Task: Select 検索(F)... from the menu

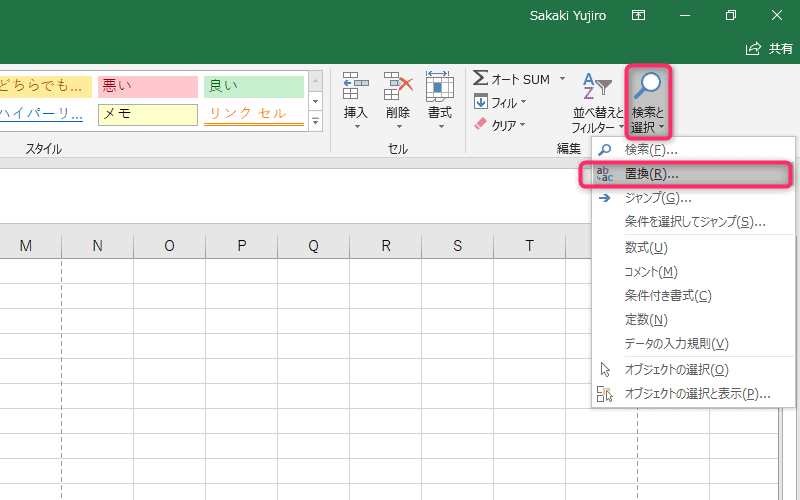Action: (693, 149)
